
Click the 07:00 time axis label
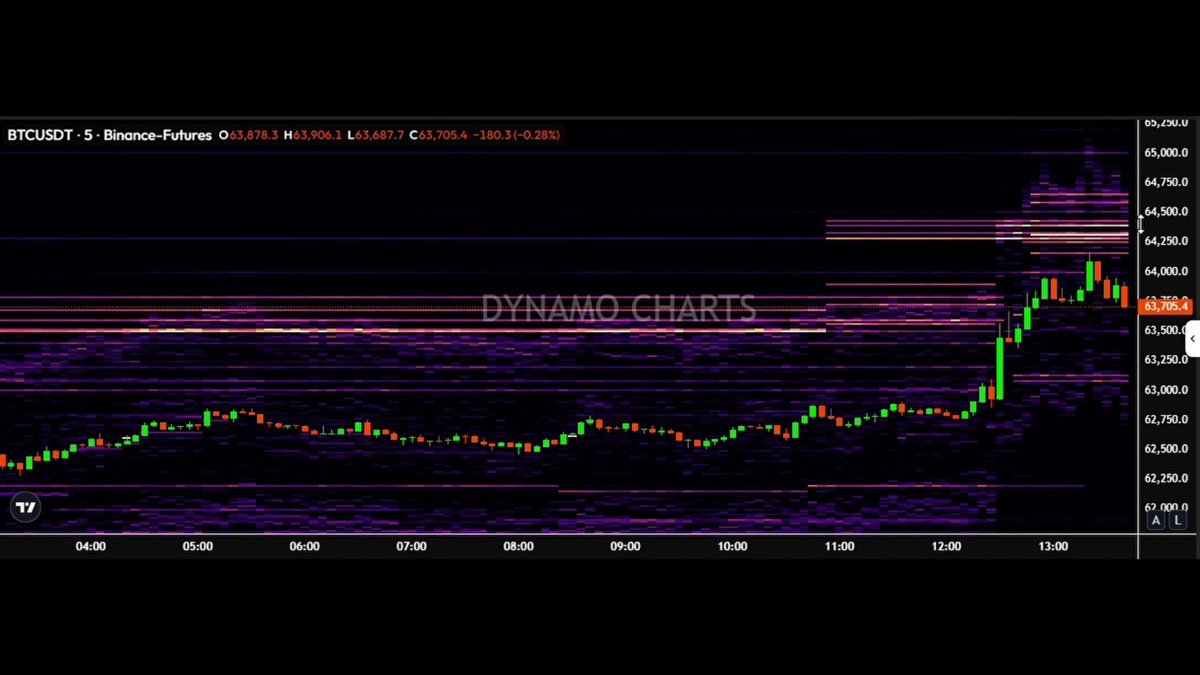pos(412,547)
